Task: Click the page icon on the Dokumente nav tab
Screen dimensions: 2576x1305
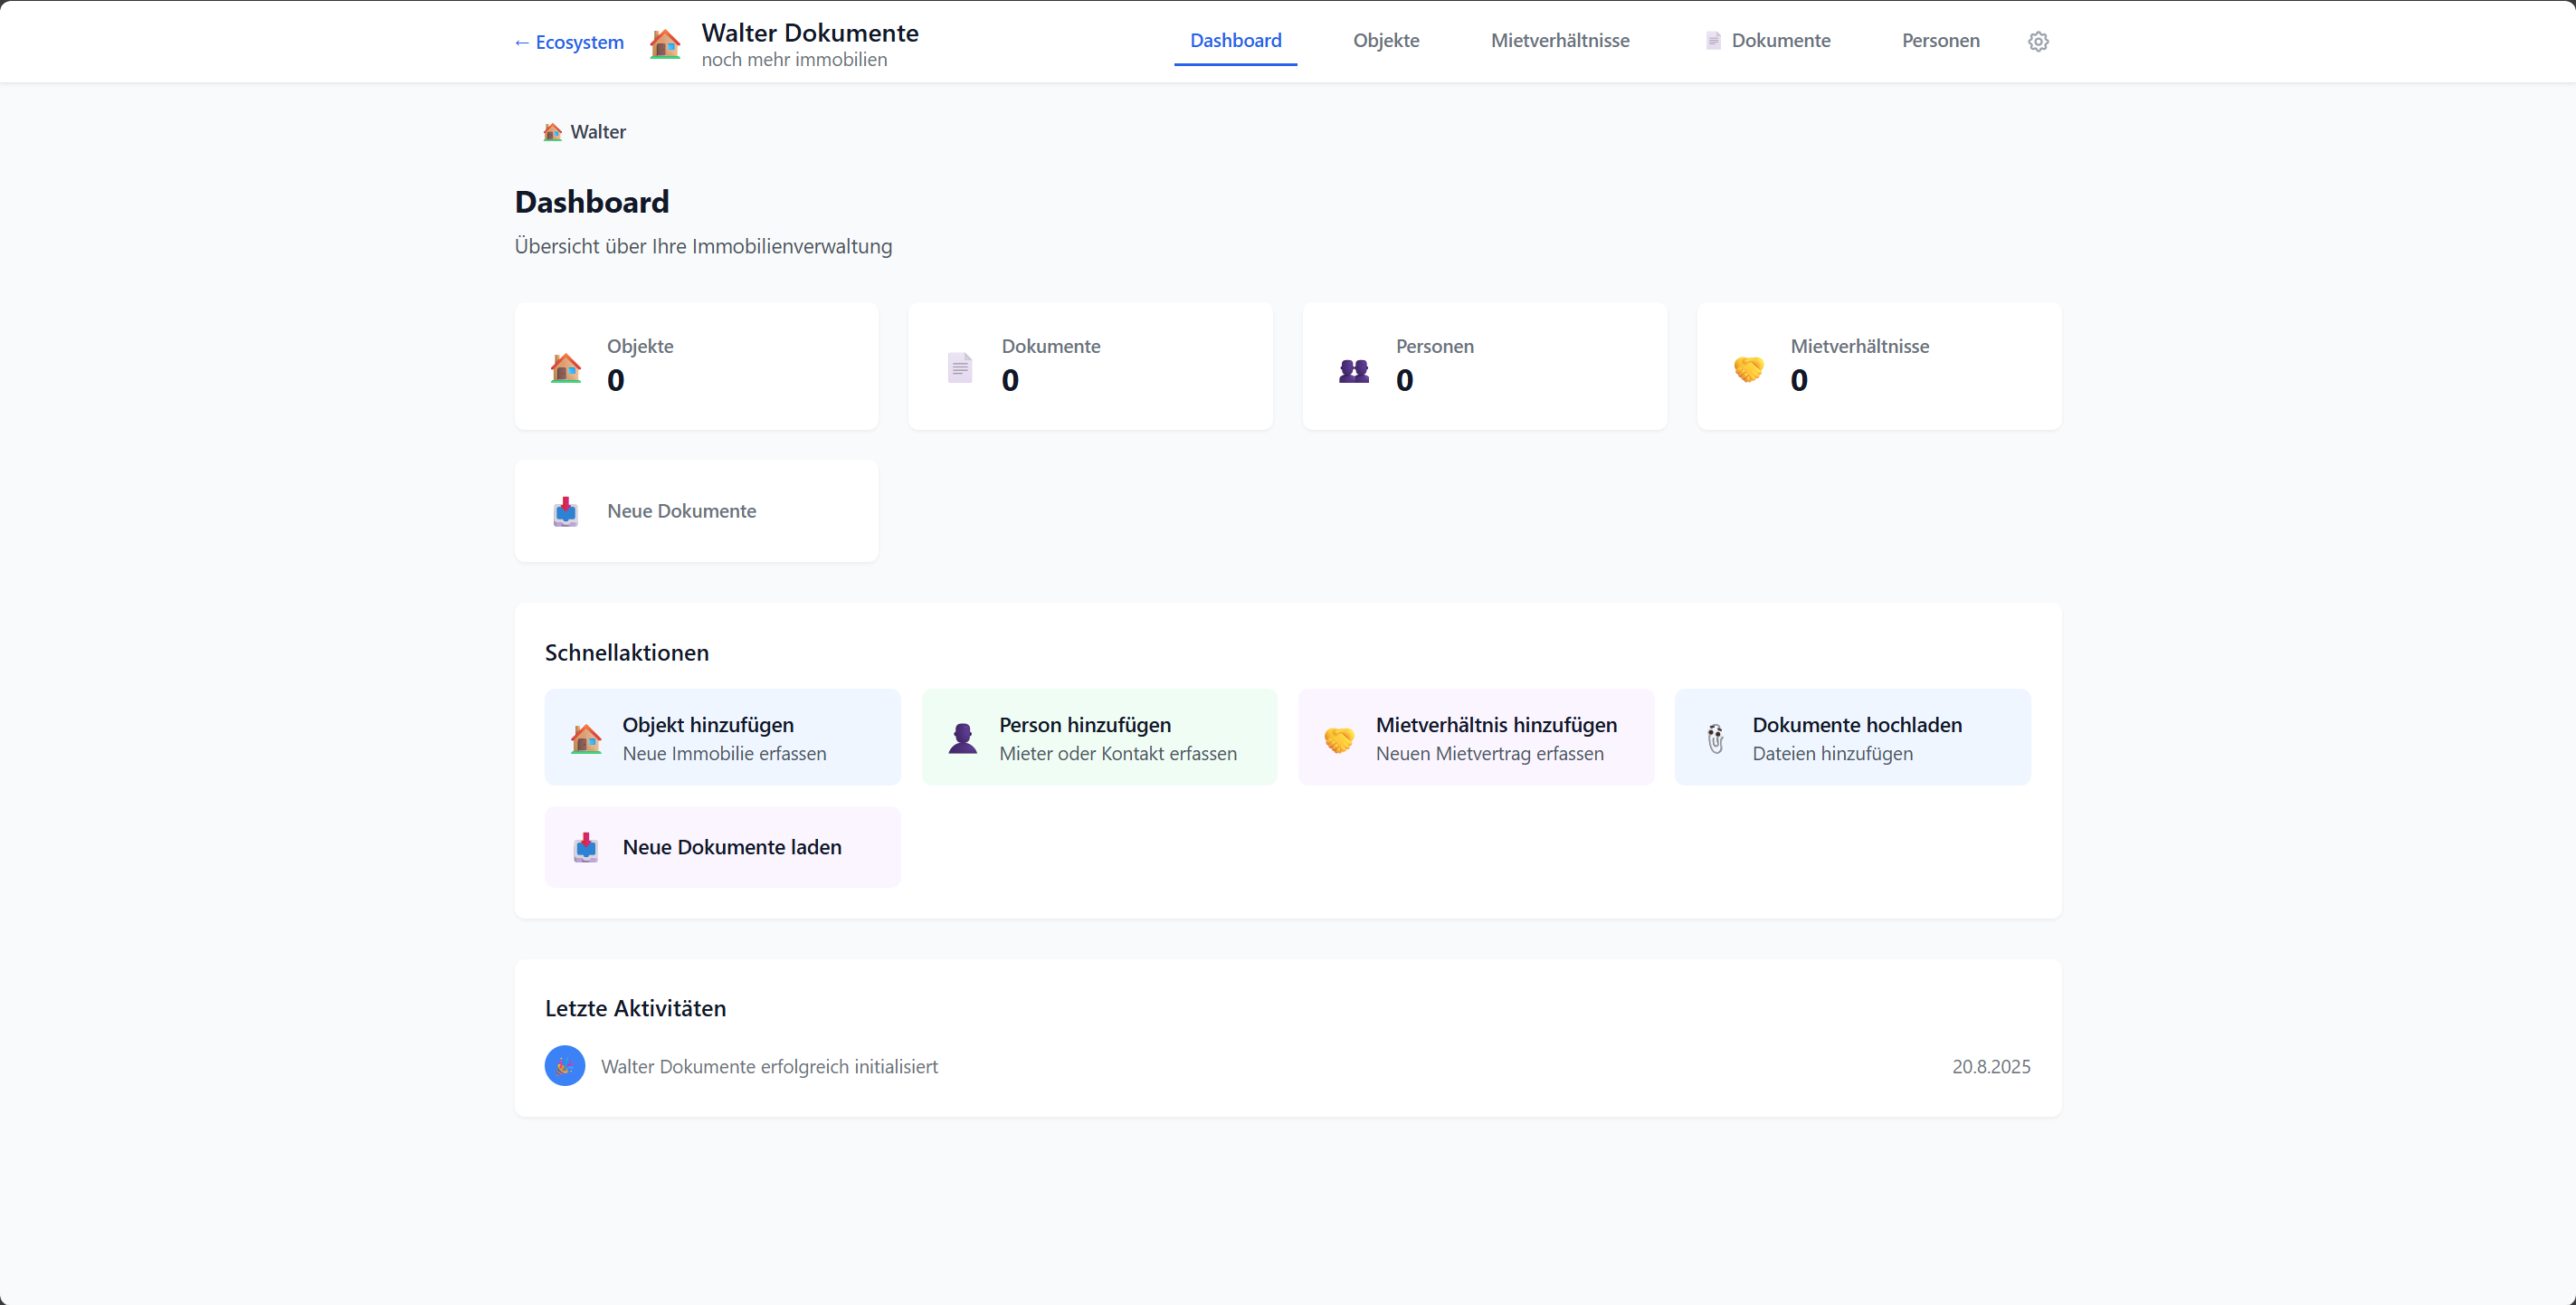Action: tap(1713, 41)
